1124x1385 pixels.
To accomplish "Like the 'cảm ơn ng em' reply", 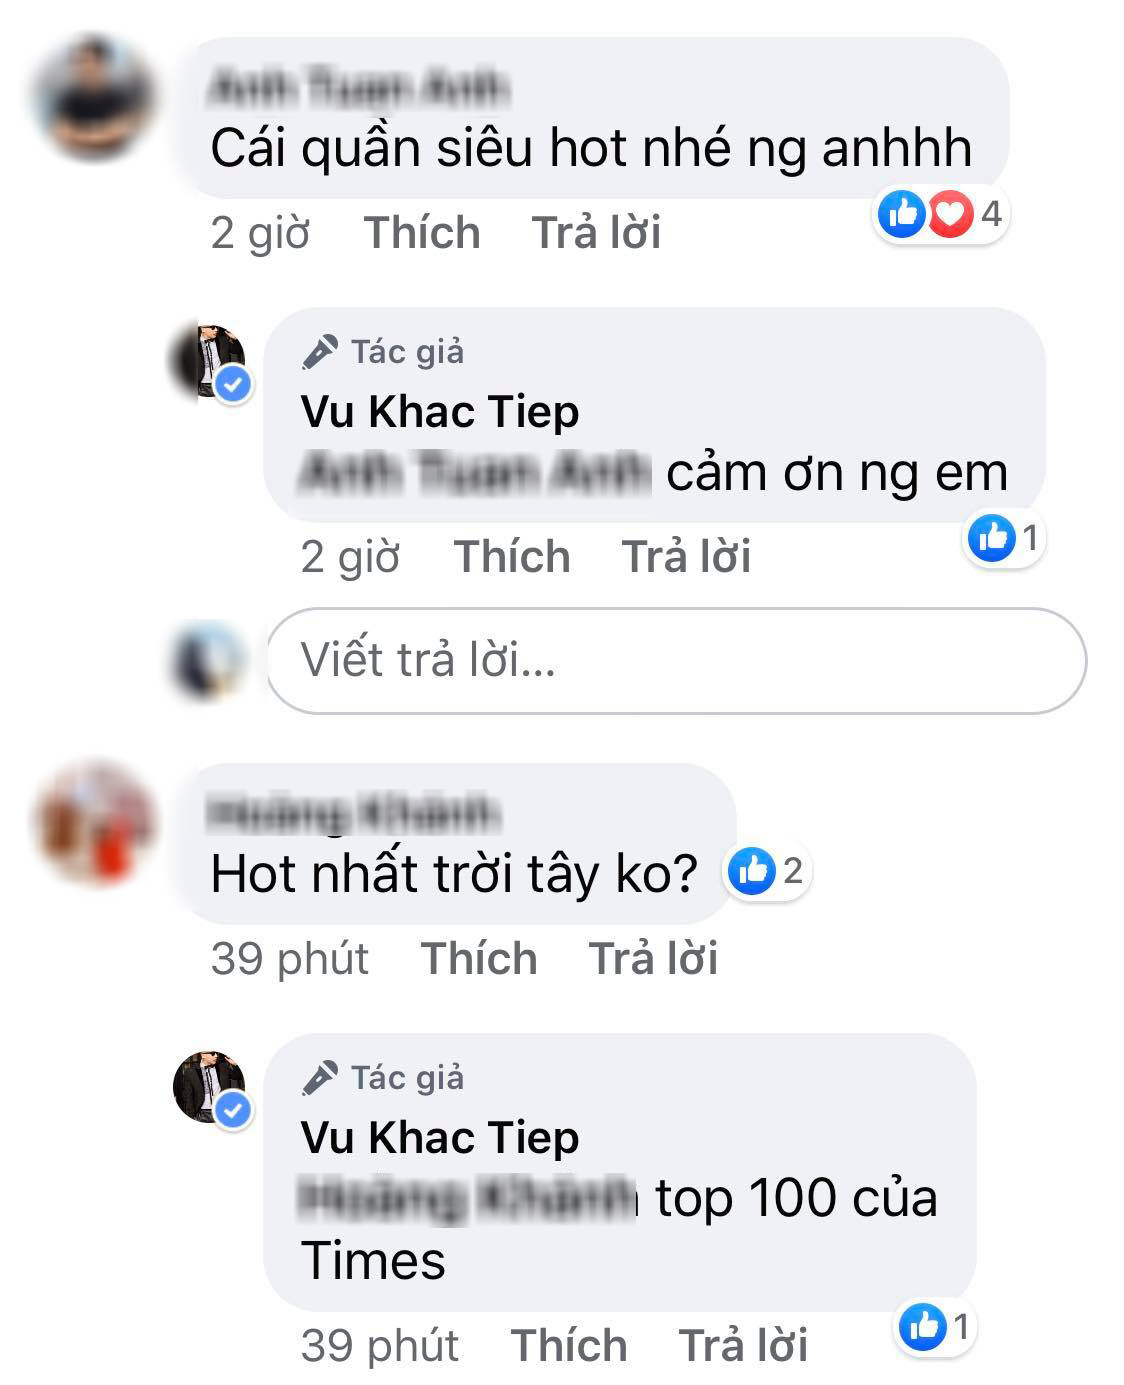I will [x=512, y=557].
